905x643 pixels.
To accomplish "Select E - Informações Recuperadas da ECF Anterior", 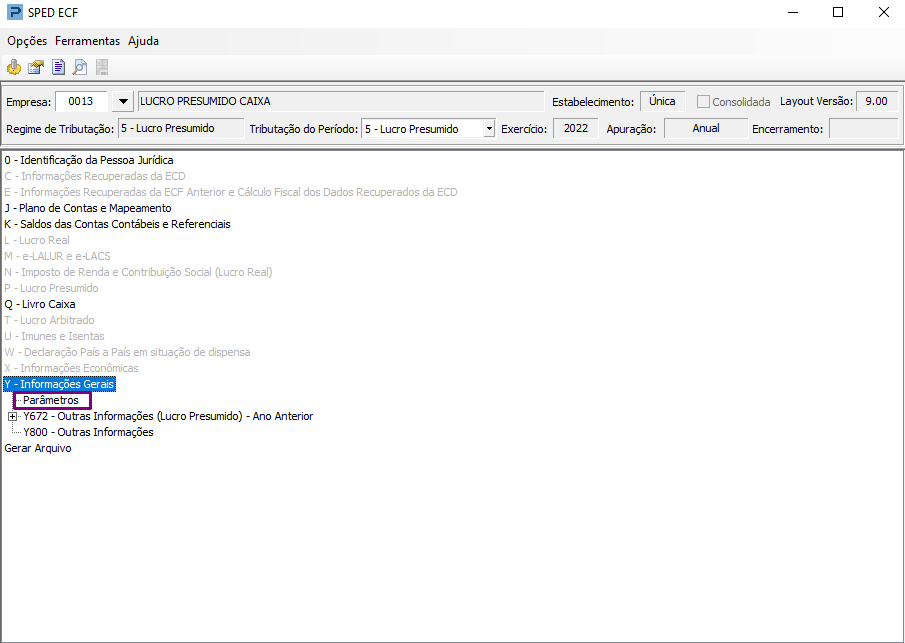I will [x=231, y=192].
